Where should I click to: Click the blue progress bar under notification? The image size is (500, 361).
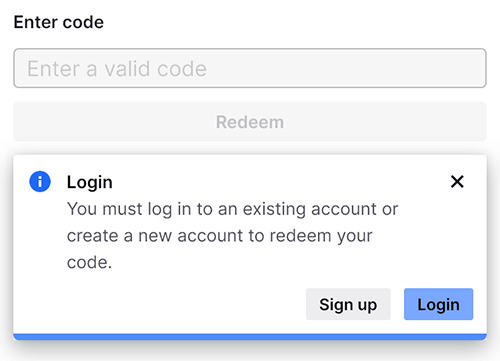(250, 336)
